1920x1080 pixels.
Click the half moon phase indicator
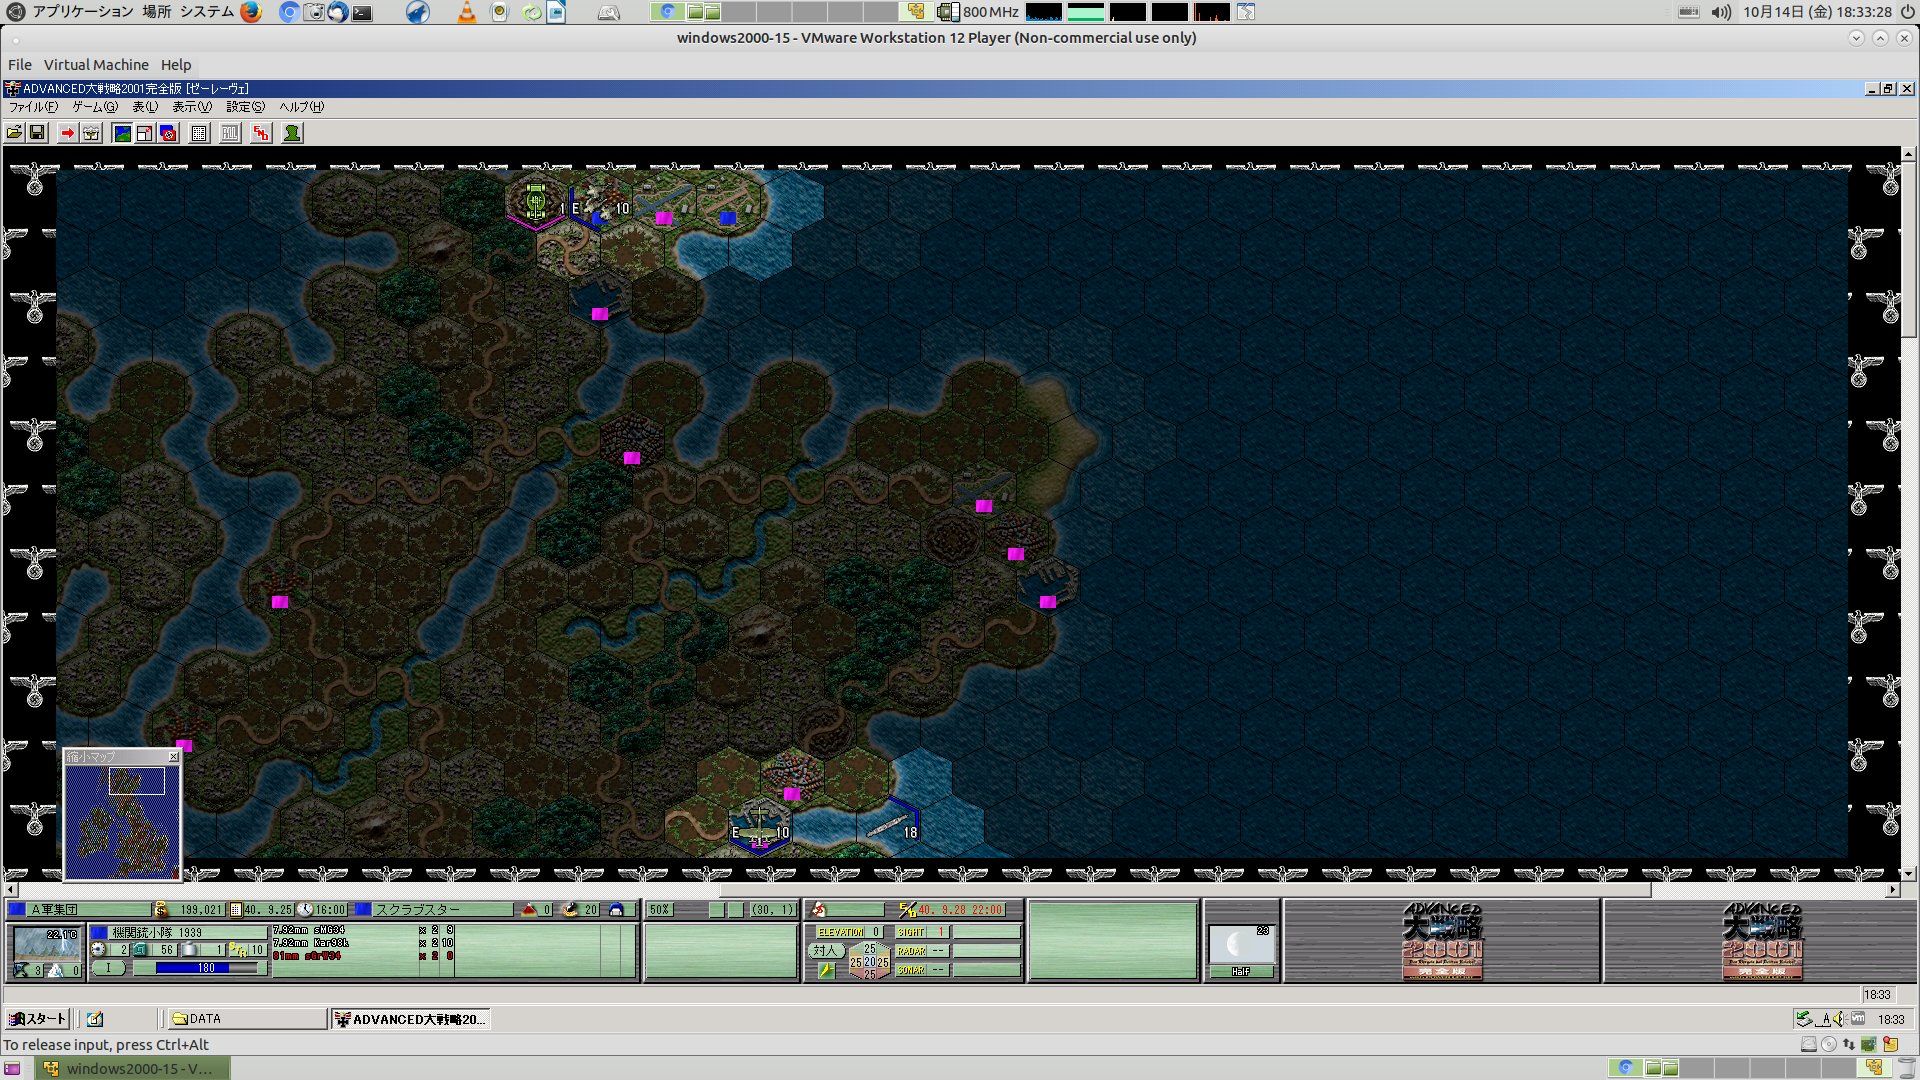(x=1241, y=945)
